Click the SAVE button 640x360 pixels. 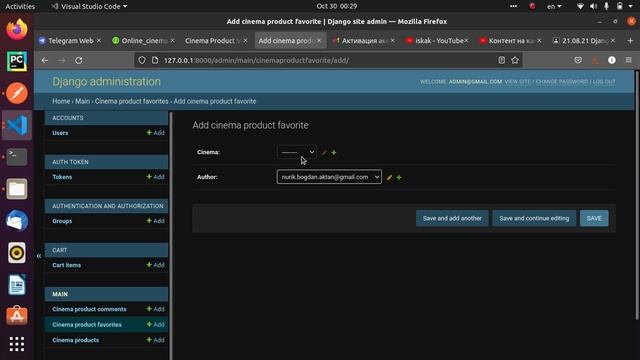[x=594, y=218]
